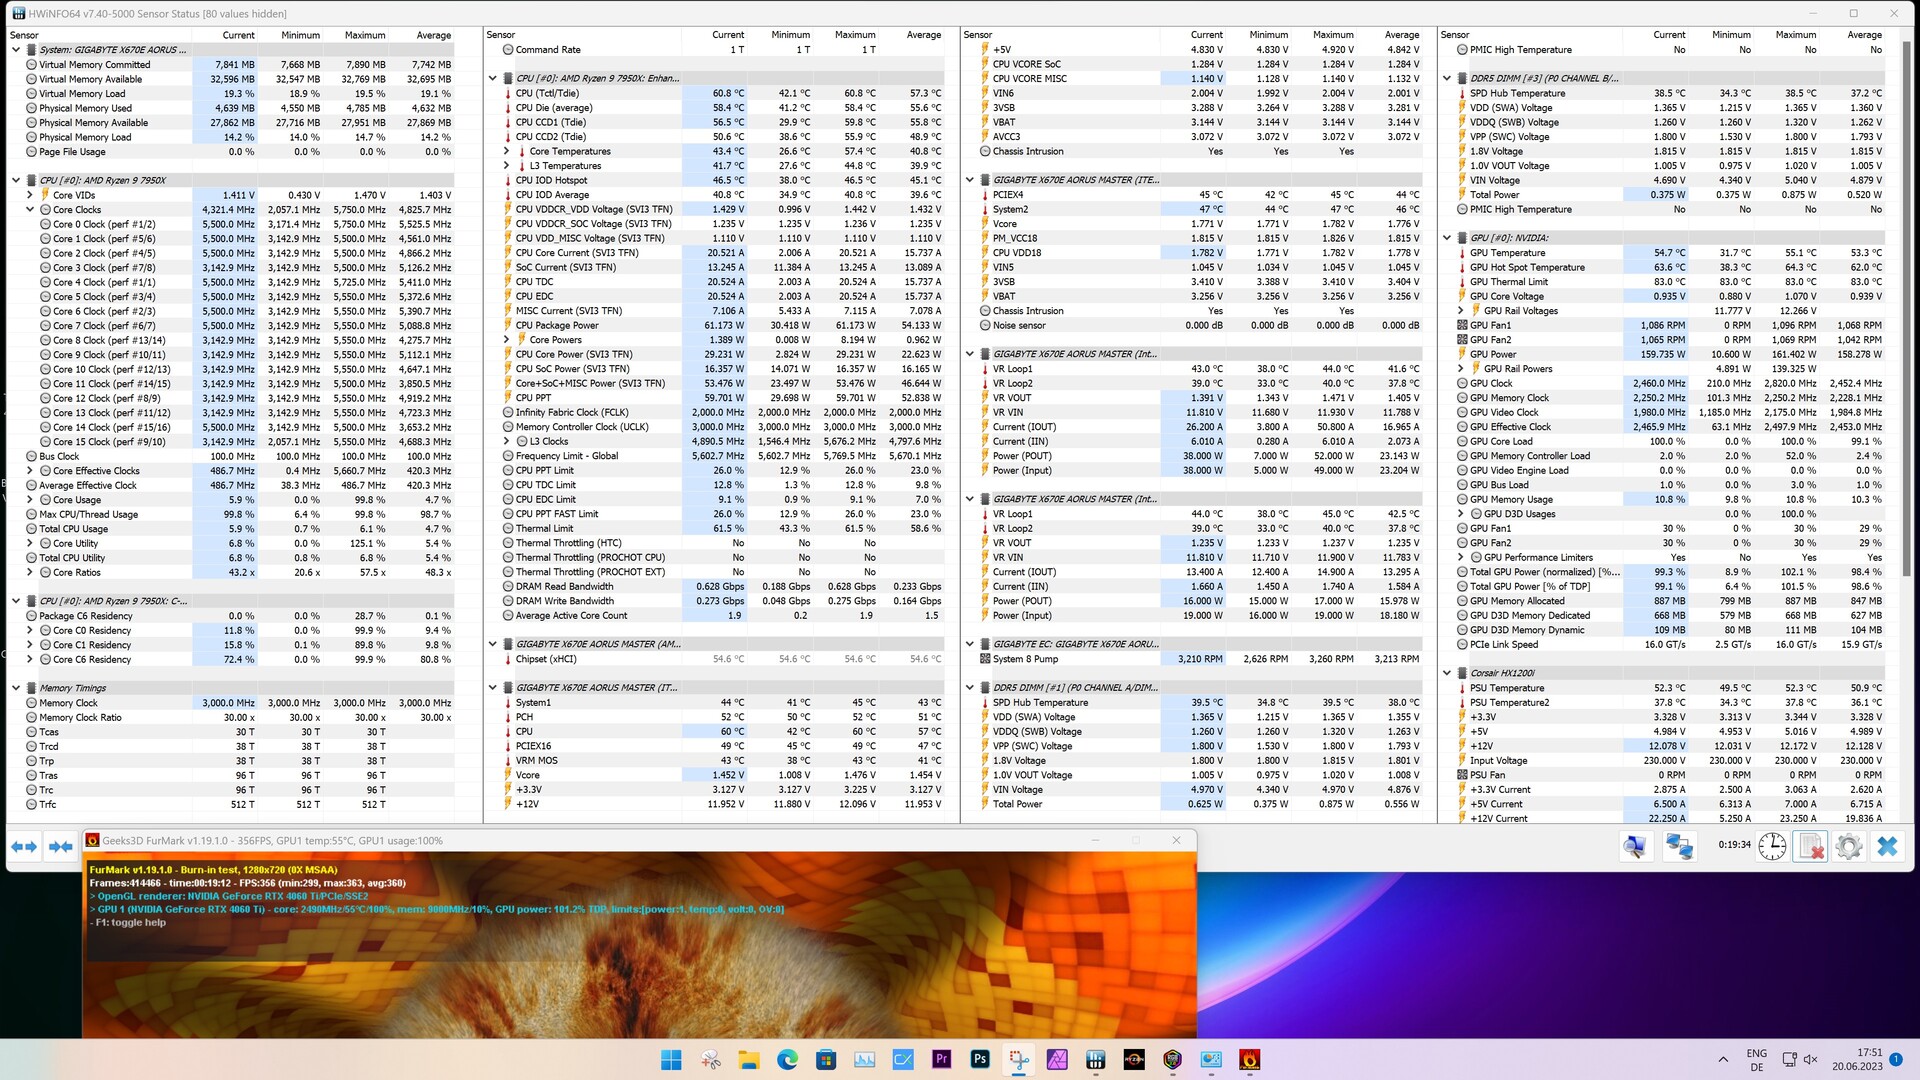Collapse the Memory Timings sensor group

point(16,688)
